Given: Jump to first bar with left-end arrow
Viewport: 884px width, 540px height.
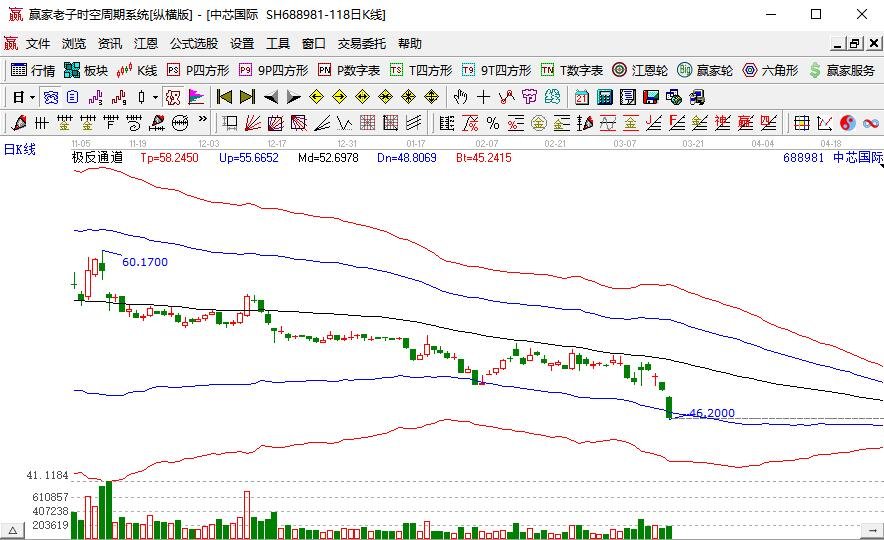Looking at the screenshot, I should [x=224, y=98].
